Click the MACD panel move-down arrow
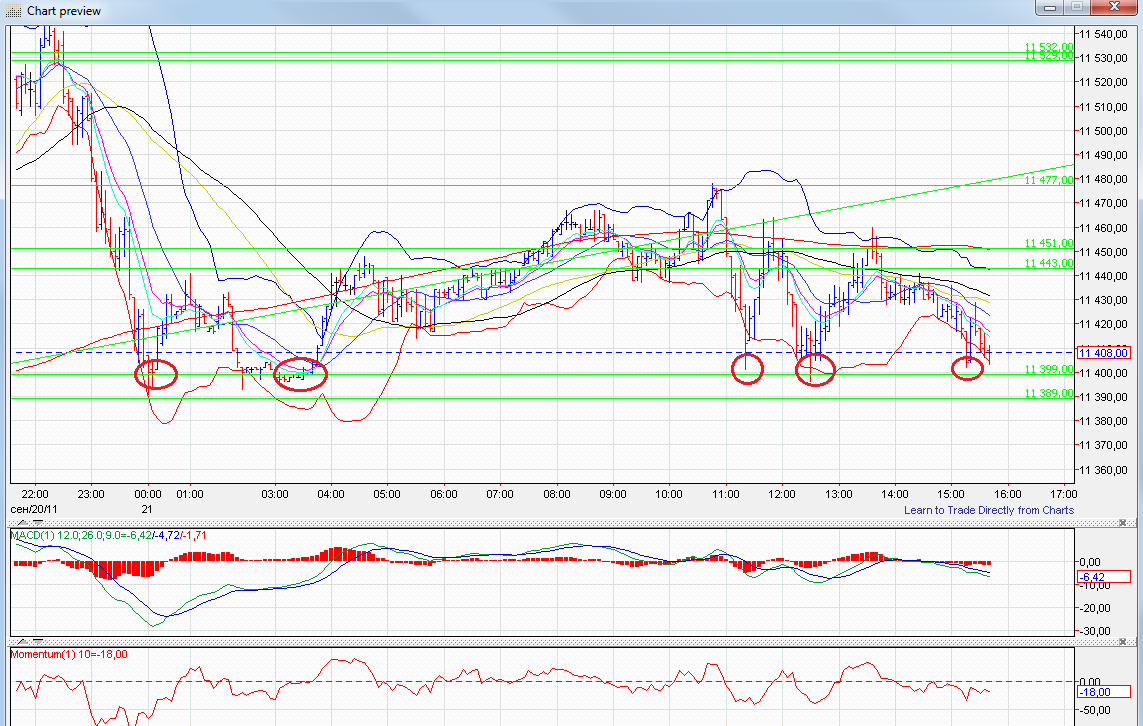 pos(39,523)
